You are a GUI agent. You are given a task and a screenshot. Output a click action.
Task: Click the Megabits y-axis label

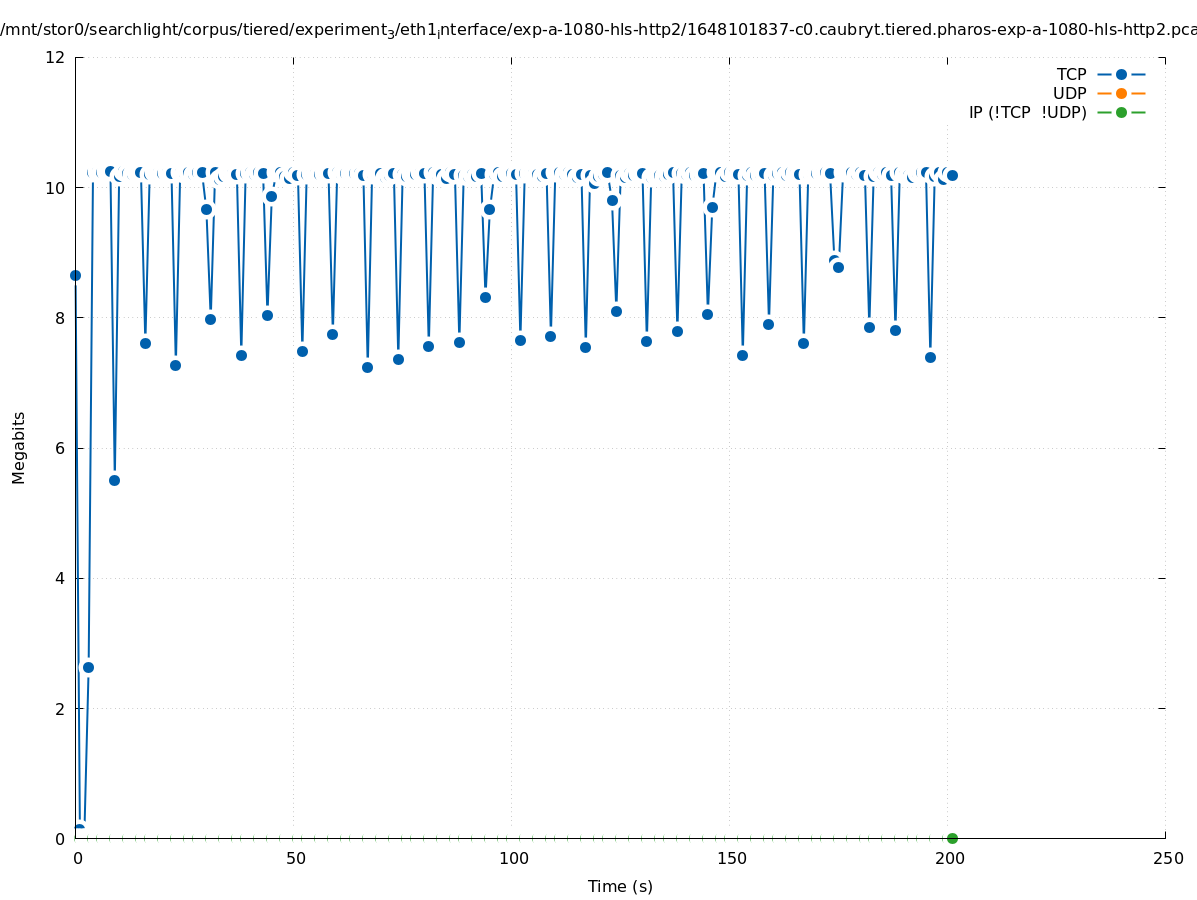click(19, 447)
